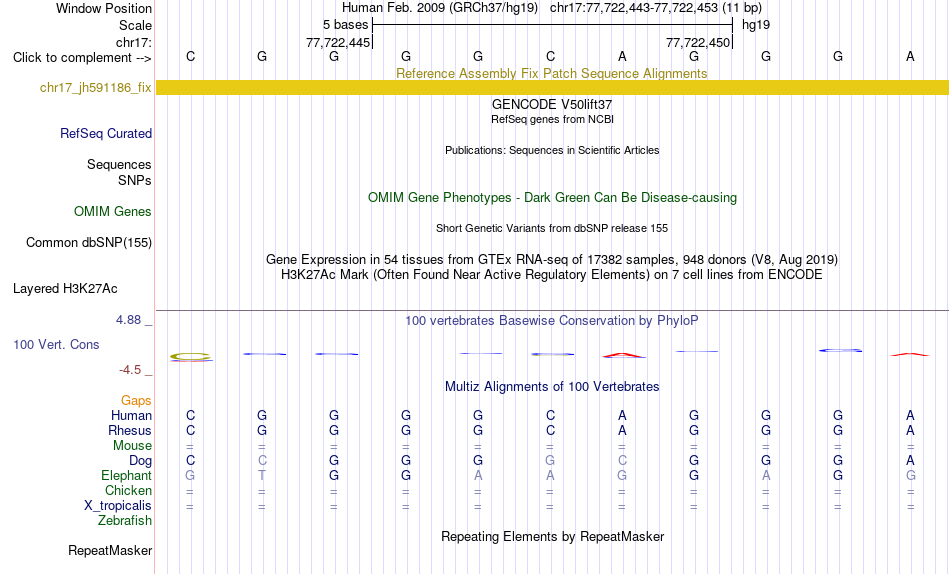Screen dimensions: 950x574
Task: Click the -4.5 PhyloP lower limit value
Action: pos(130,370)
